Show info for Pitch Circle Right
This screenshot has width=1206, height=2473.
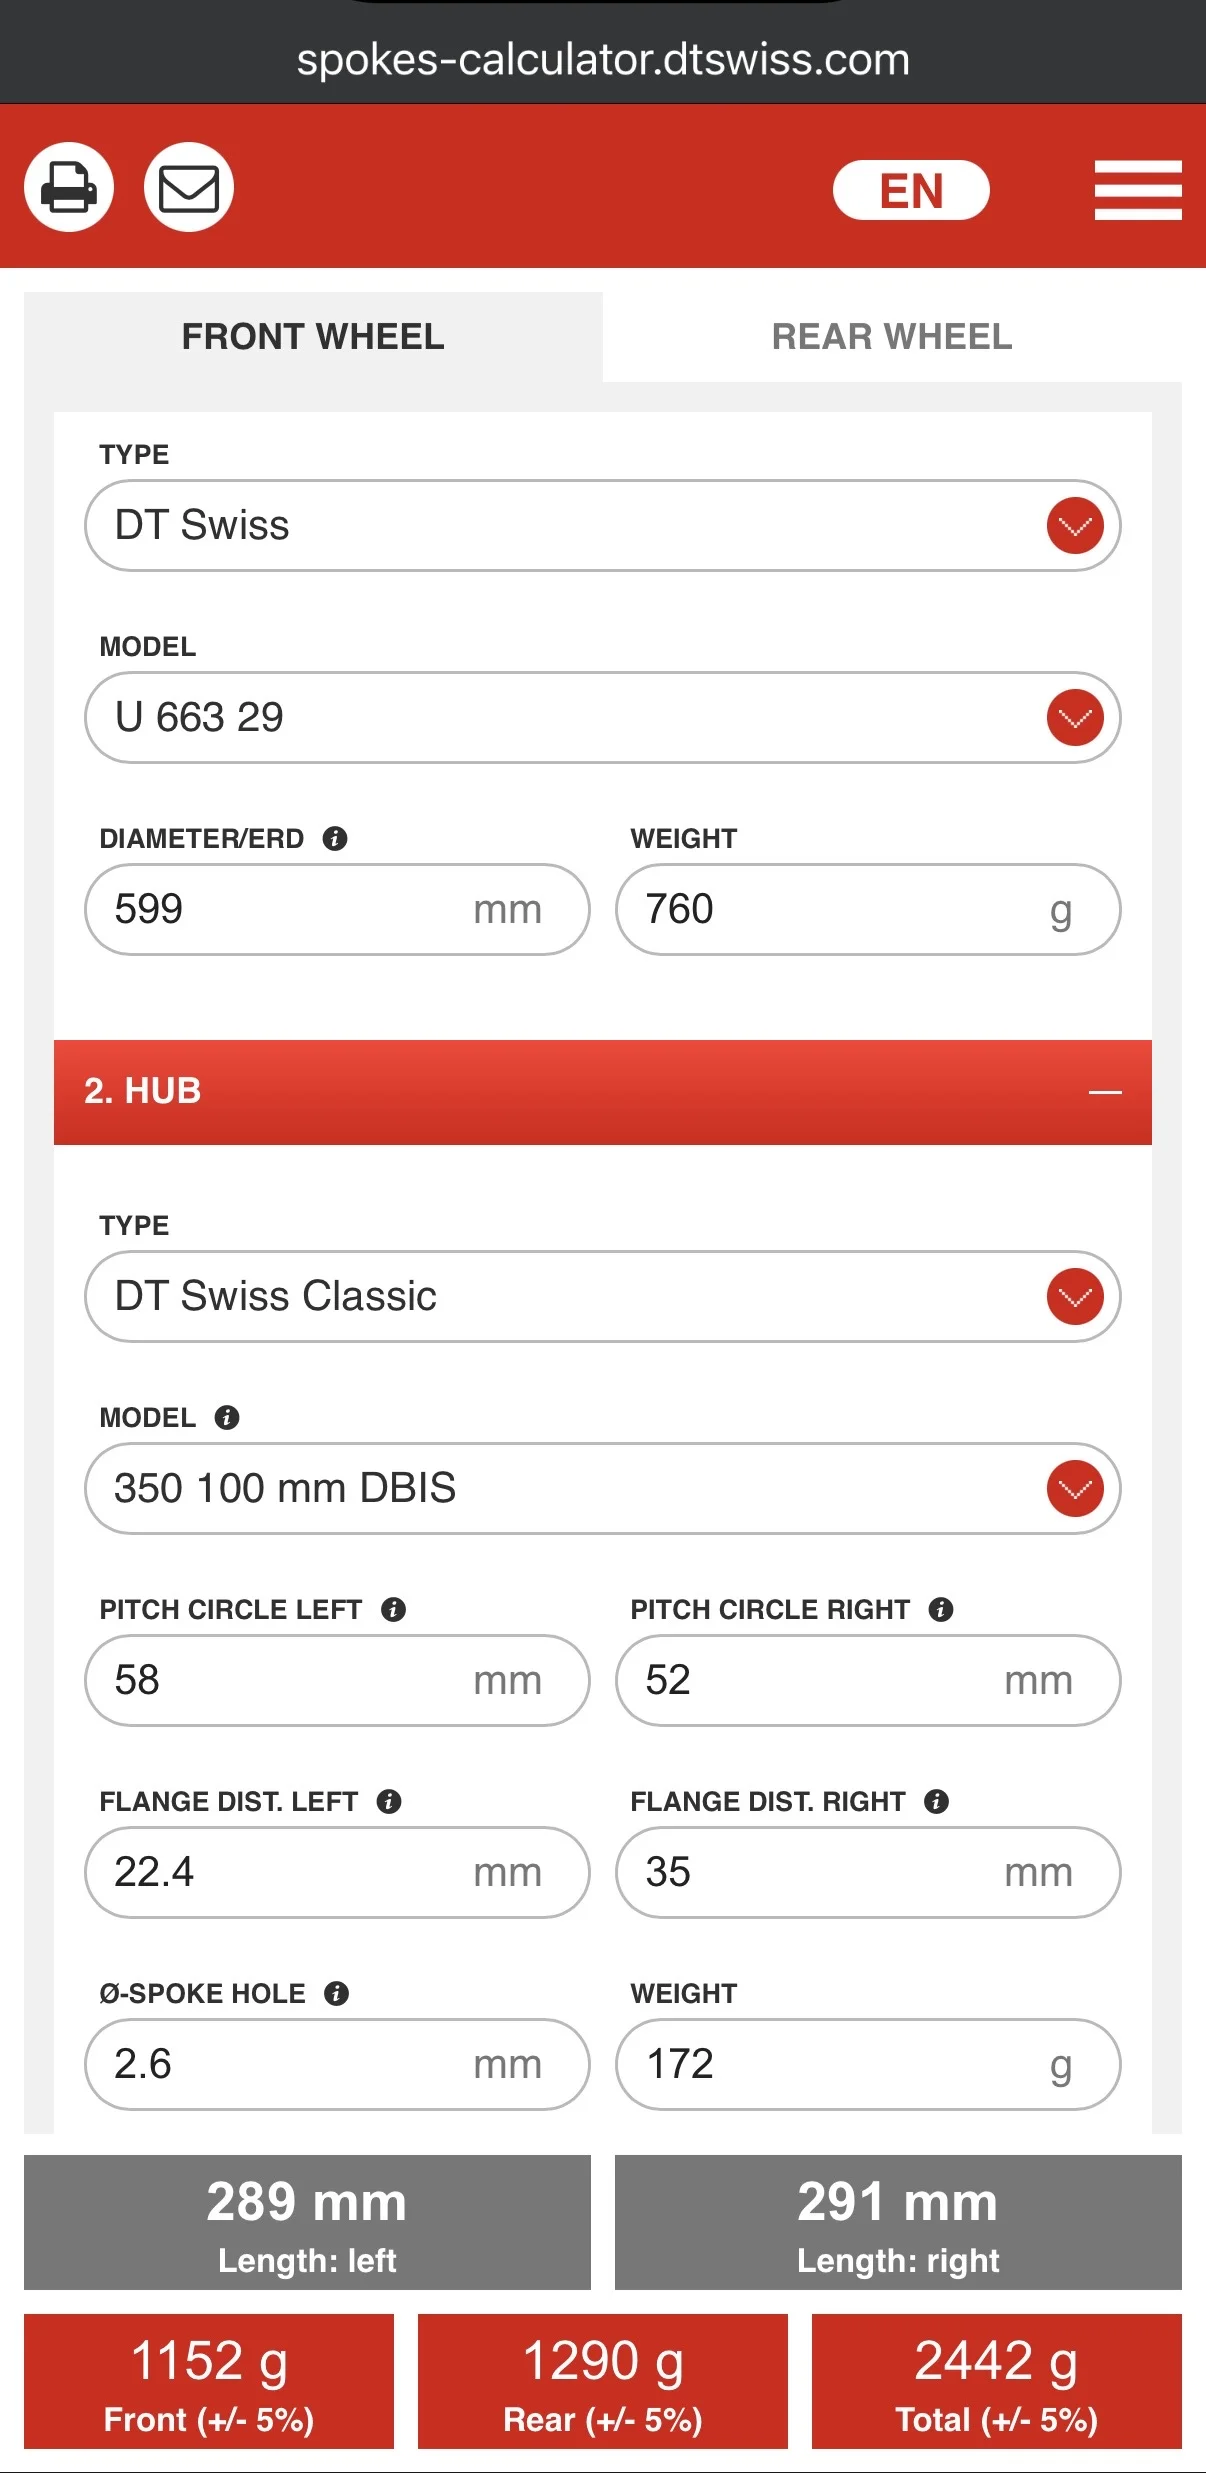[940, 1609]
